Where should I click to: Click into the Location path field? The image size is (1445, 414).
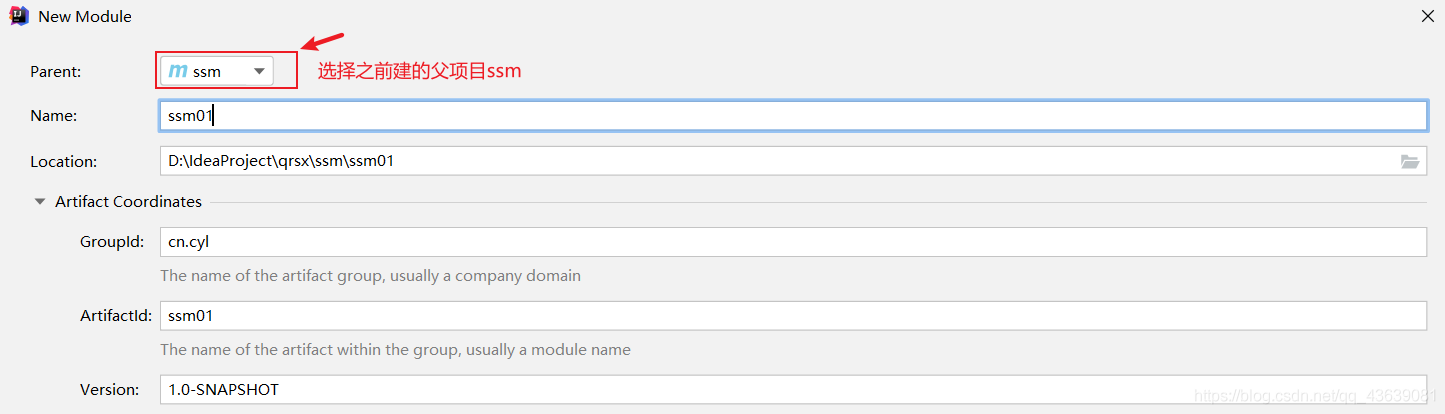pyautogui.click(x=793, y=161)
